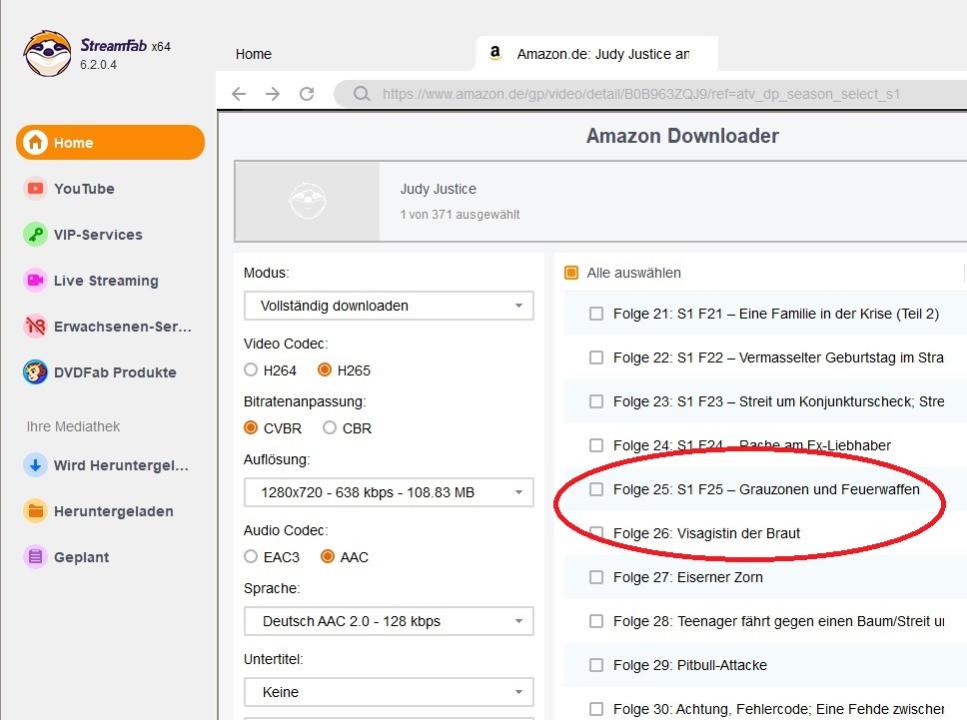Toggle the Alle auswählen checkbox

(572, 273)
